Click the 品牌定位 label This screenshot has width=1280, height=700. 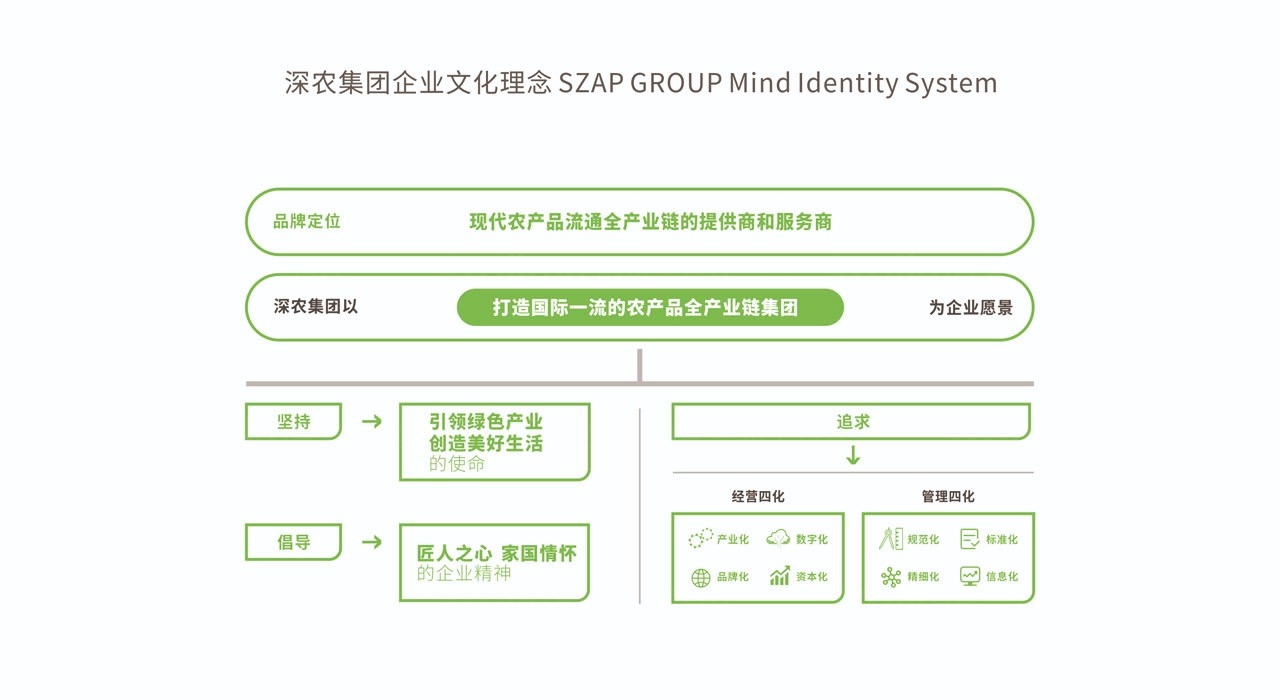tap(307, 221)
